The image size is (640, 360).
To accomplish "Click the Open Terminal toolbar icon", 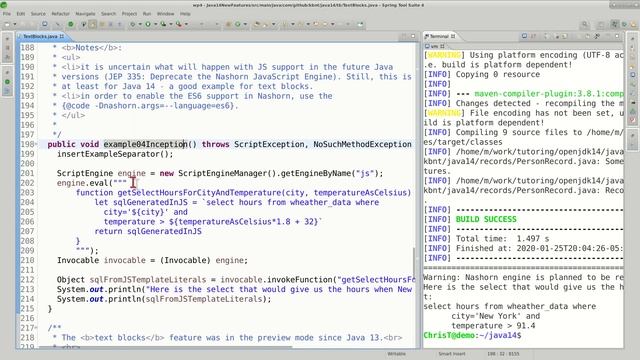I will click(44, 24).
